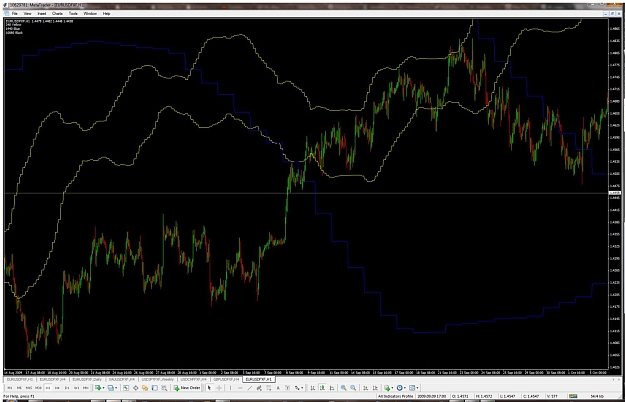Switch to the GBPUSDFXF,H4 chart tab
Viewport: 625px width, 402px height.
[x=226, y=379]
